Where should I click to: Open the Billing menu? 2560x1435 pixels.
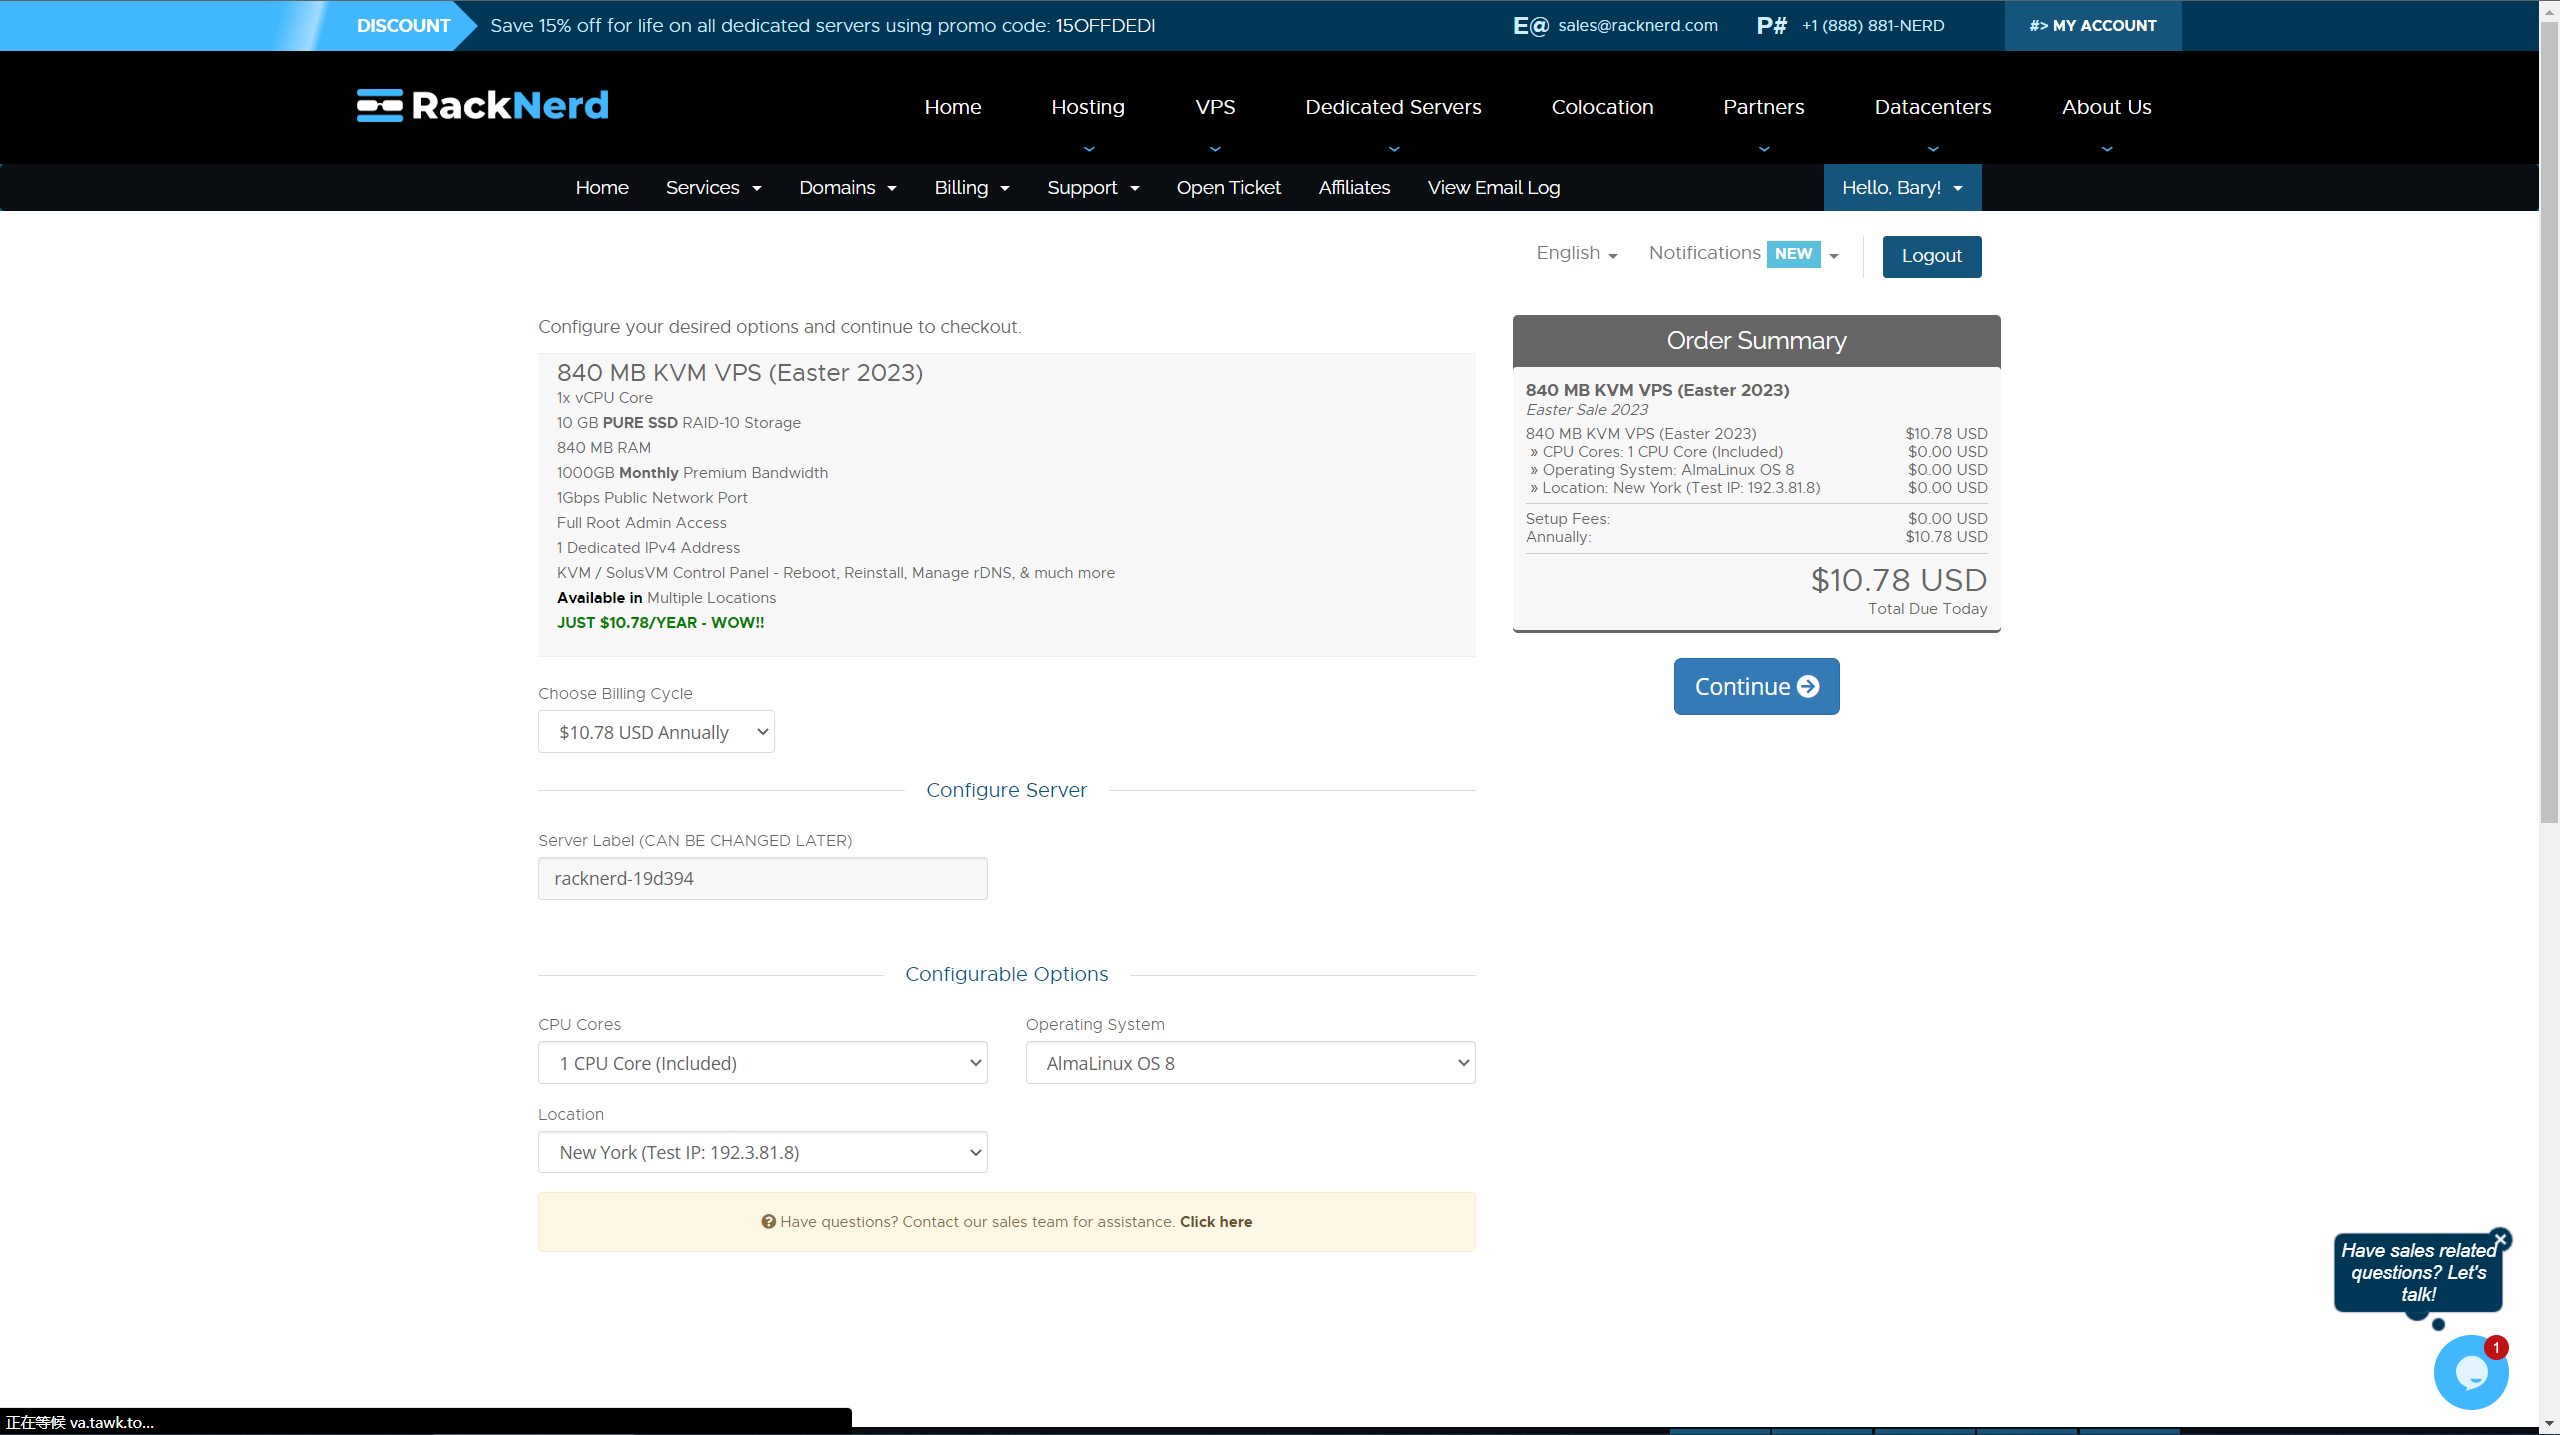point(972,188)
